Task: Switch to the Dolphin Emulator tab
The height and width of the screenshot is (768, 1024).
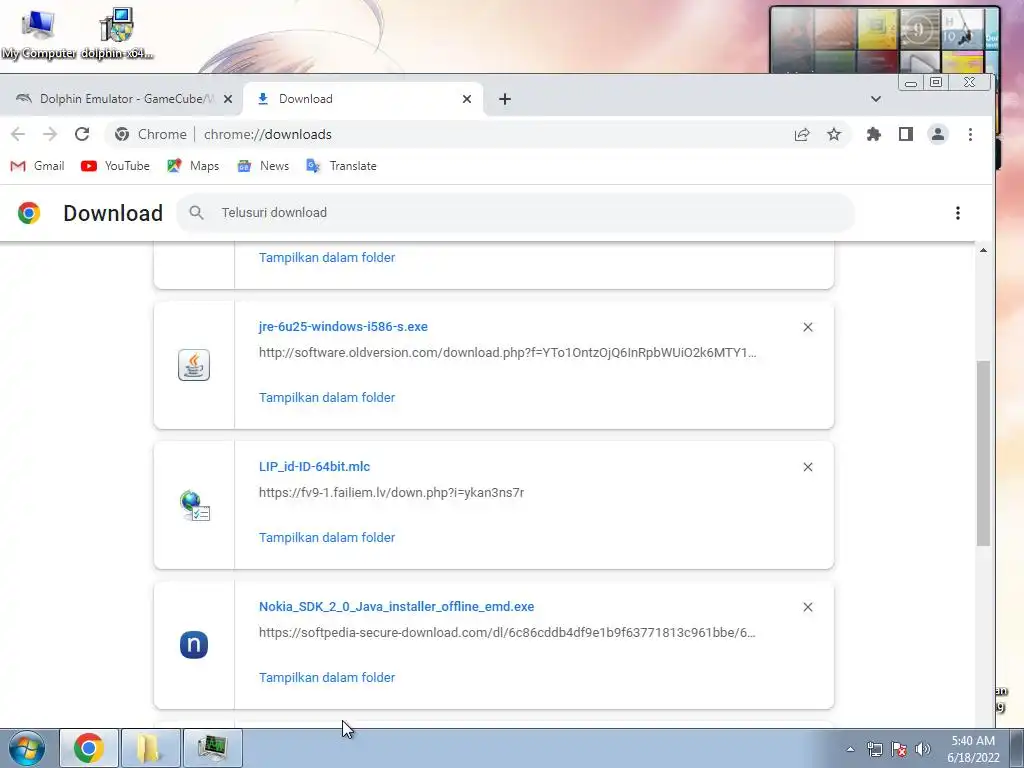Action: [121, 99]
